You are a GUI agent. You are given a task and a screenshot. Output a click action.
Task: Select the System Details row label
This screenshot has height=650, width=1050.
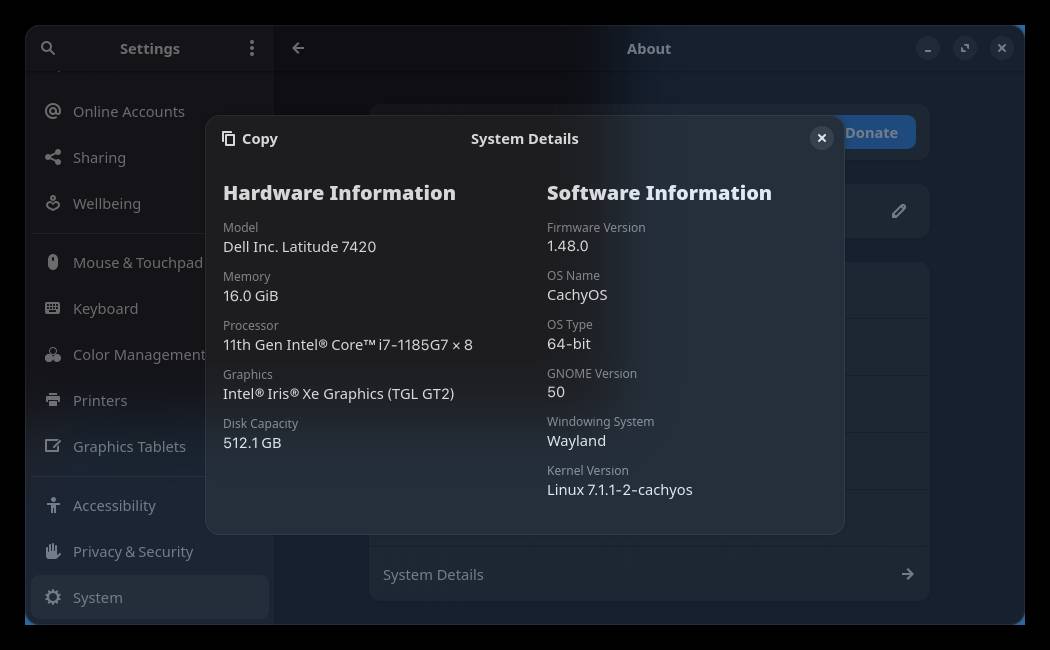[x=433, y=575]
